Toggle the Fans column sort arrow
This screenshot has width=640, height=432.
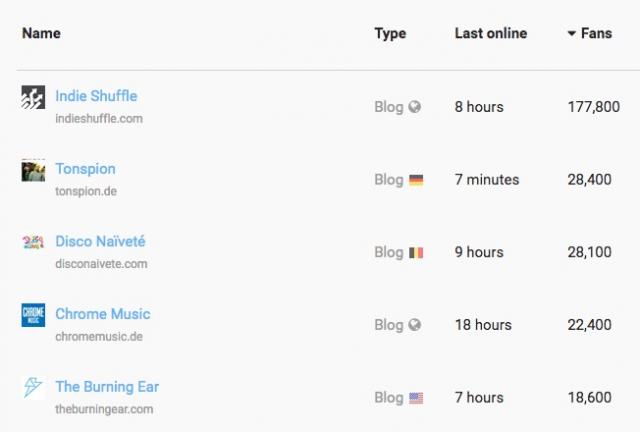(x=572, y=33)
